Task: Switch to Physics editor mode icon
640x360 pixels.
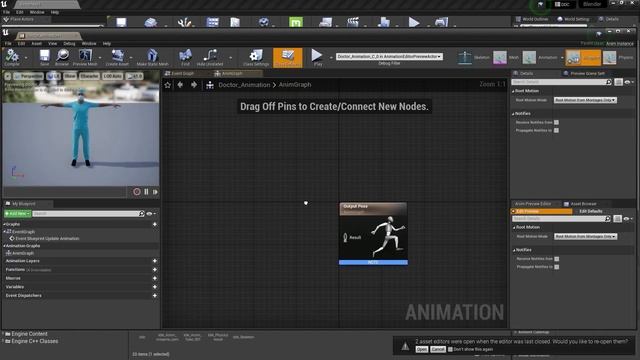Action: coord(609,58)
